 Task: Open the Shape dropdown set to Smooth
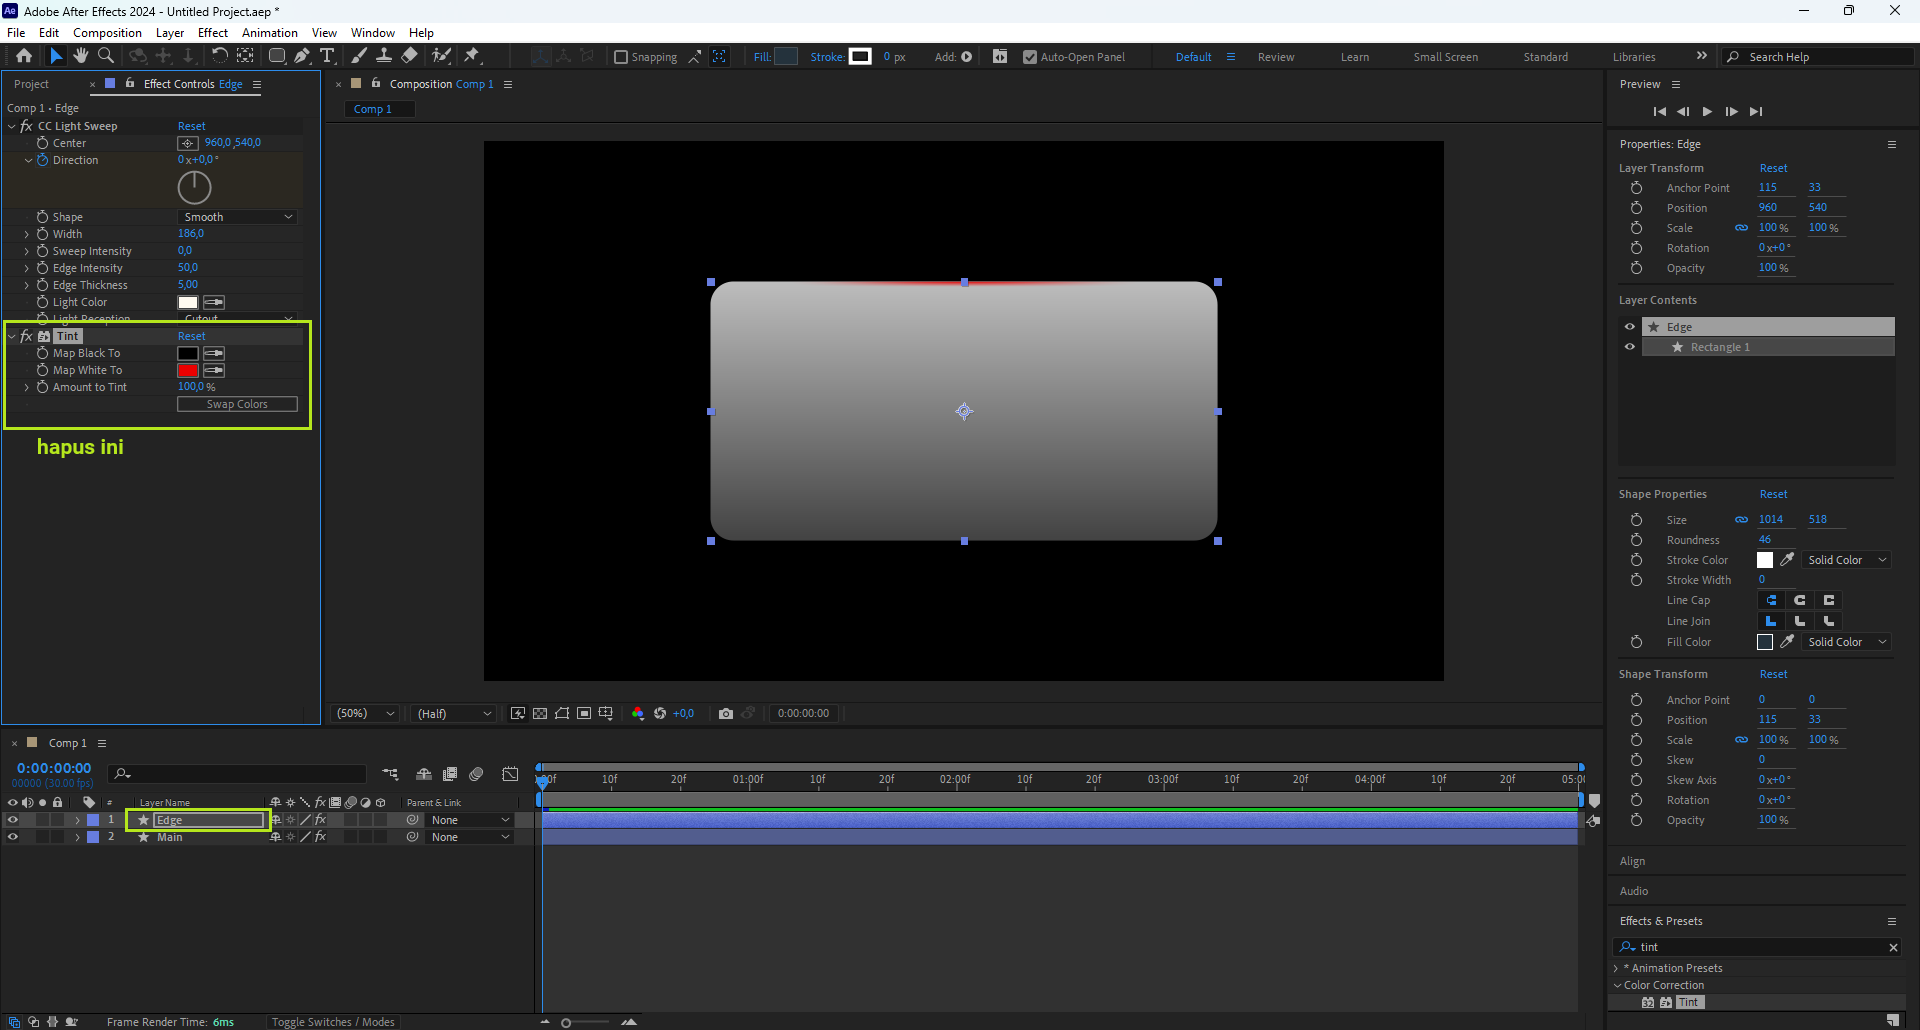(x=238, y=217)
